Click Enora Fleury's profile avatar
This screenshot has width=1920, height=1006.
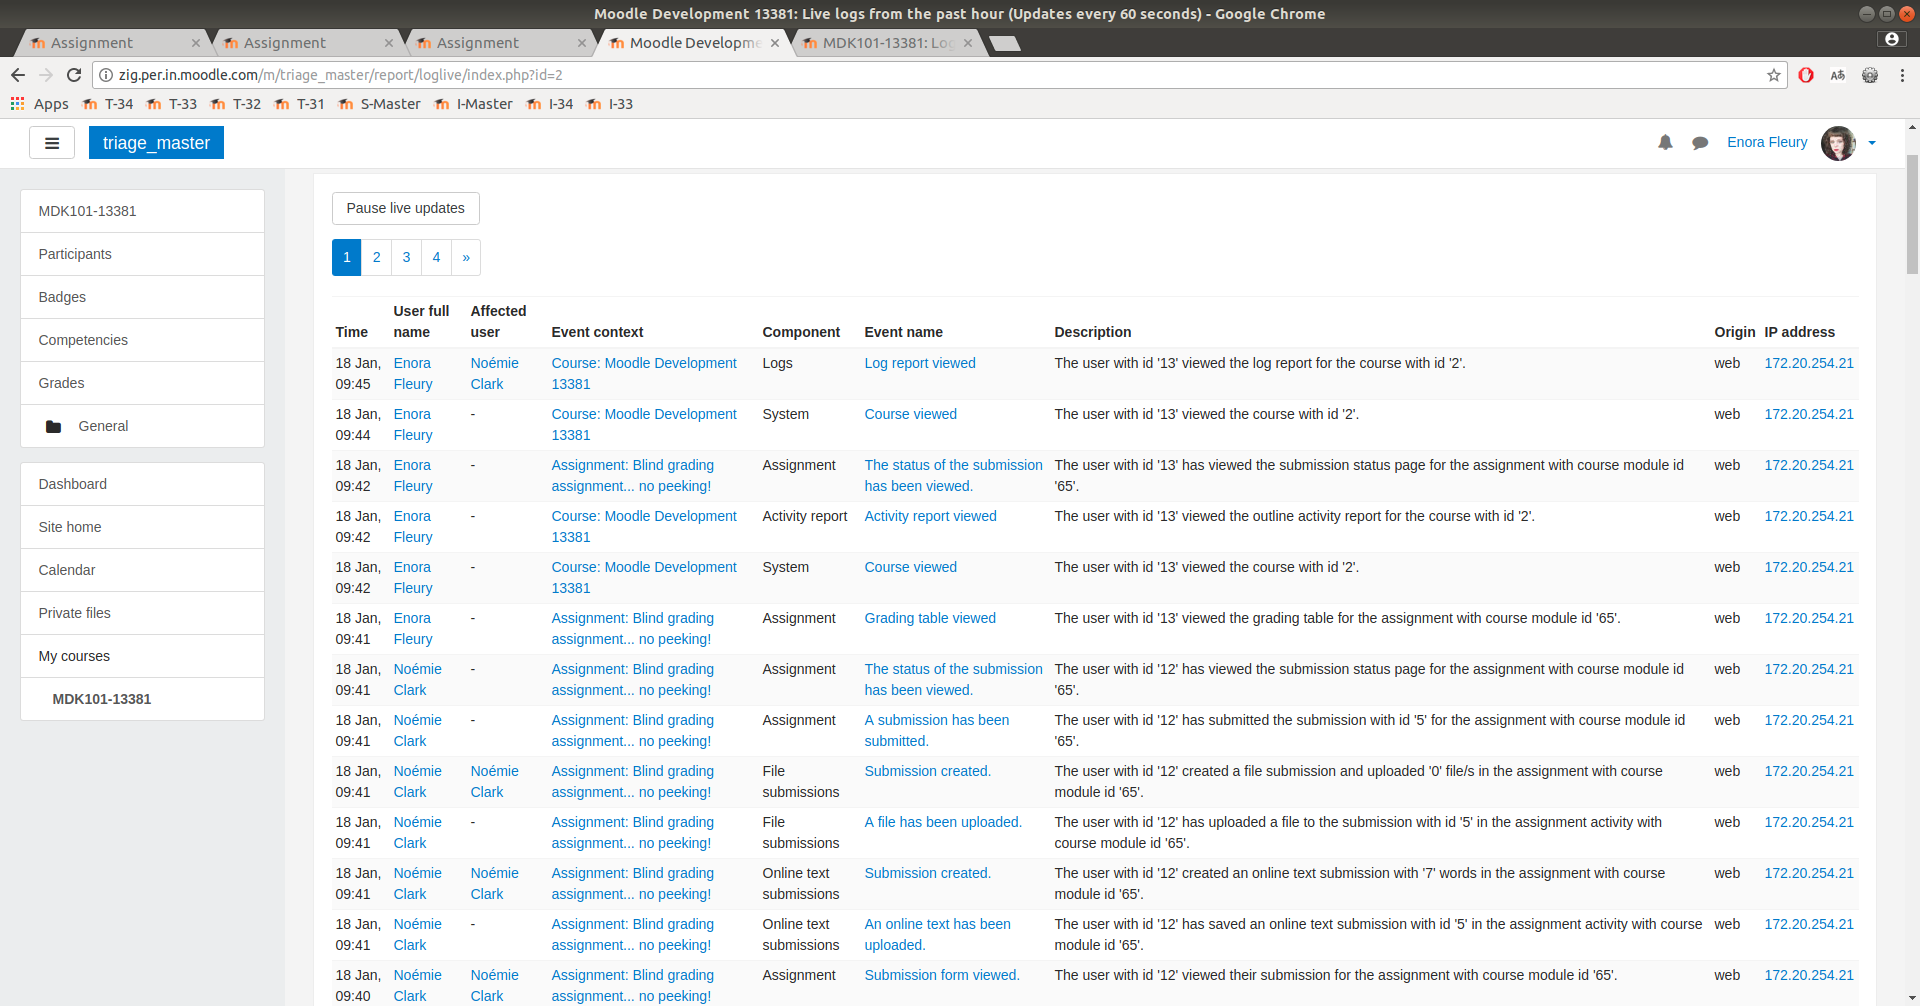1838,143
